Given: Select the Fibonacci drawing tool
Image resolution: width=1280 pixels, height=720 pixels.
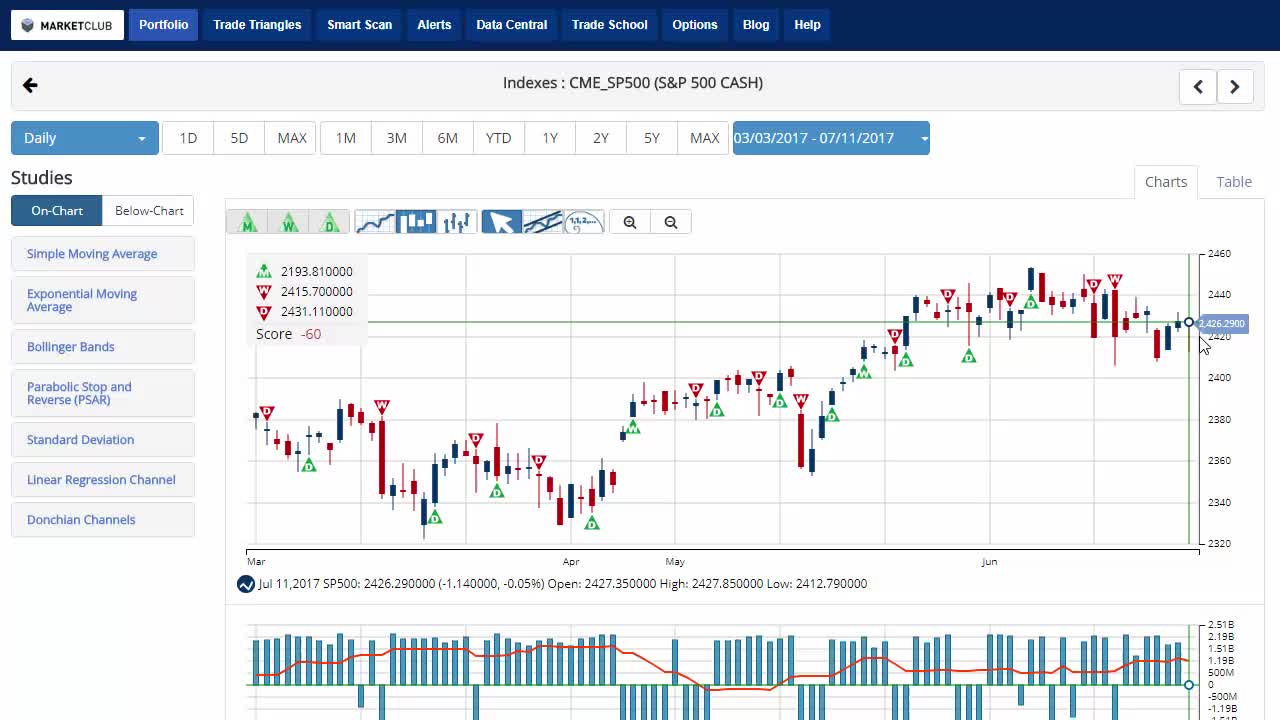Looking at the screenshot, I should tap(583, 222).
